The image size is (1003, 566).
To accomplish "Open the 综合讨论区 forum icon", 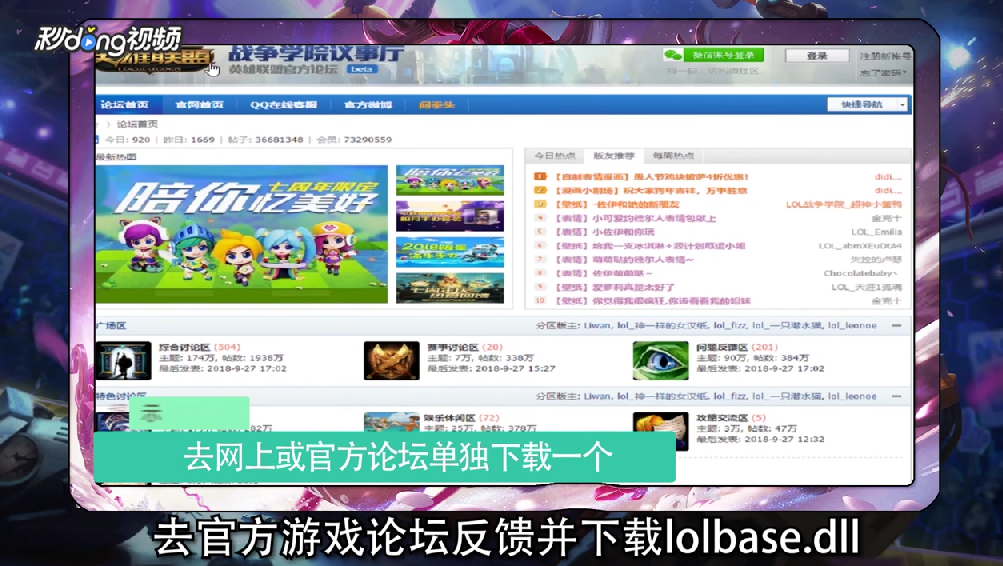I will pyautogui.click(x=123, y=360).
